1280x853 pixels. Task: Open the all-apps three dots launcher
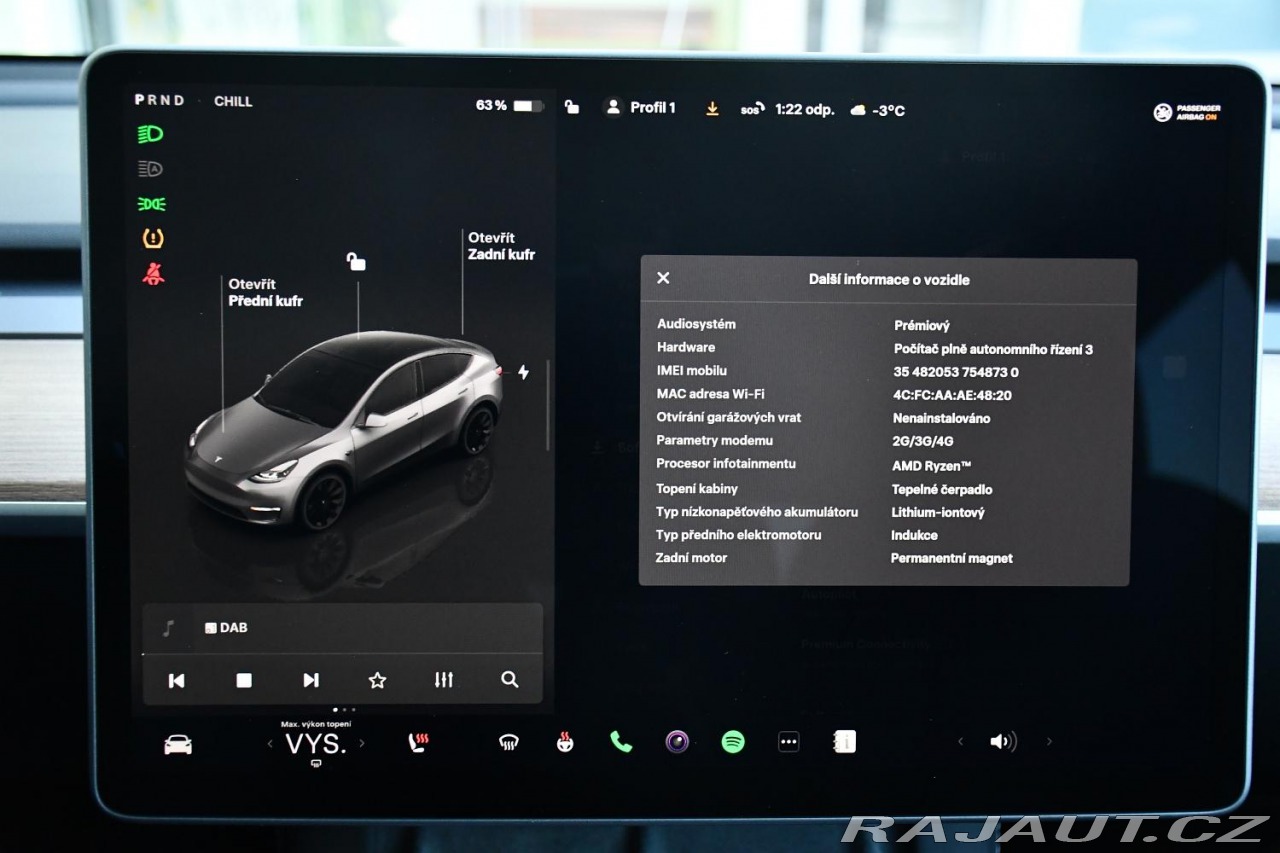(789, 742)
